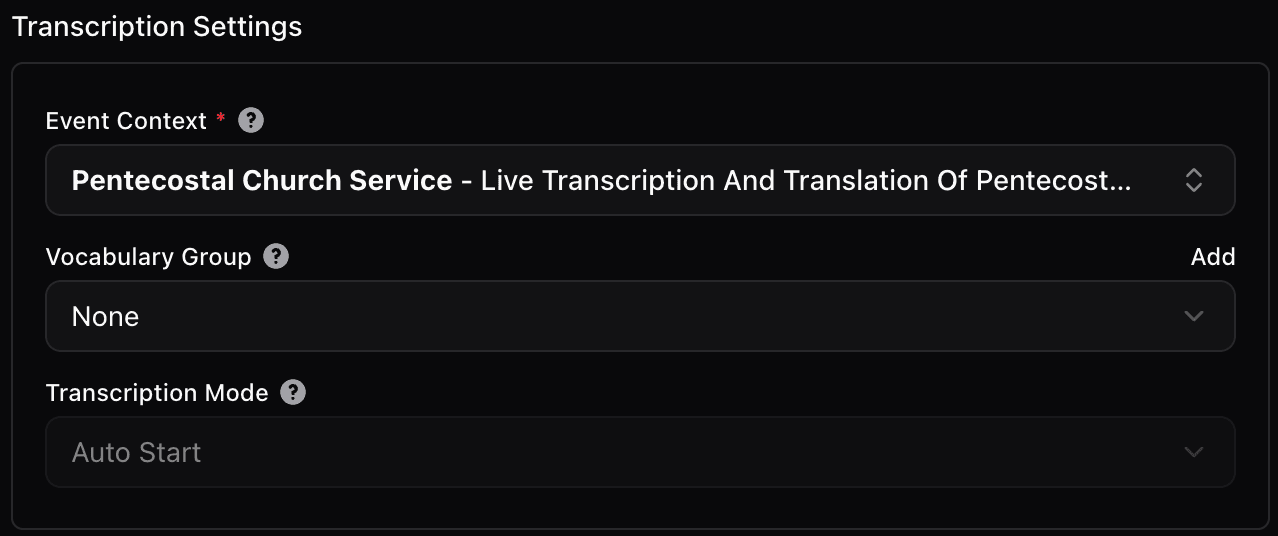The width and height of the screenshot is (1278, 536).
Task: Click the Transcription Settings heading
Action: tap(156, 26)
